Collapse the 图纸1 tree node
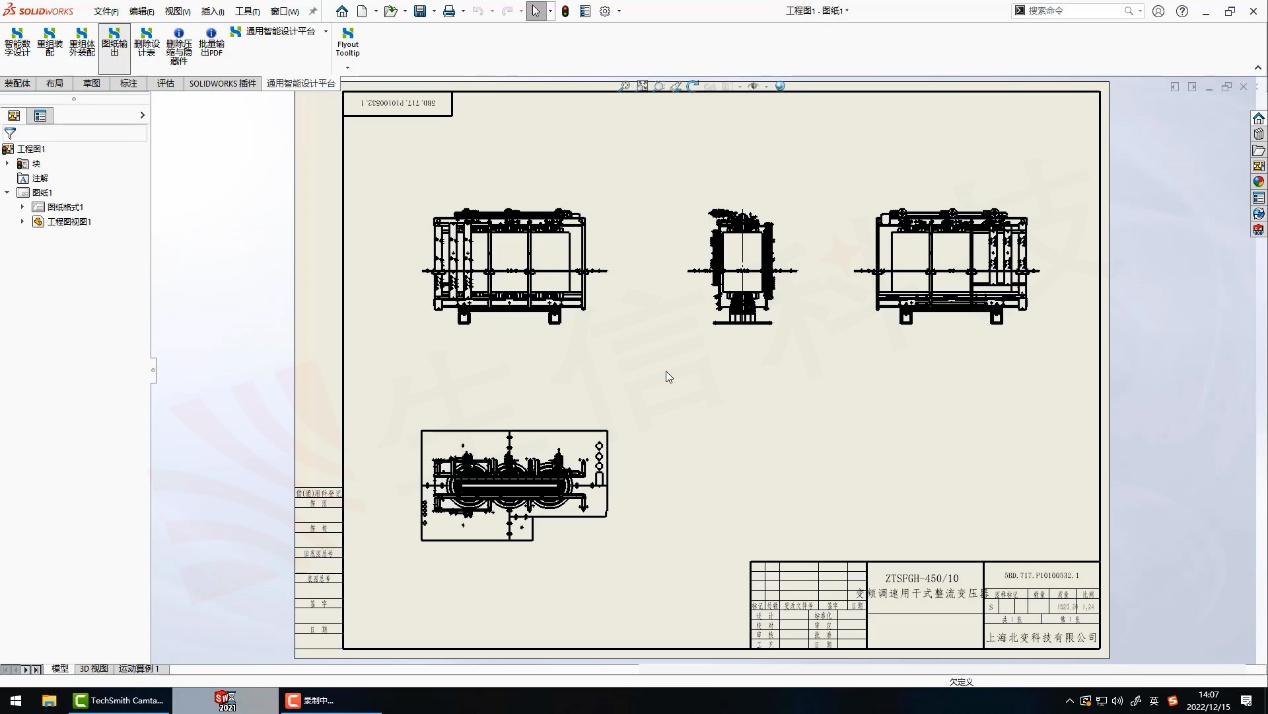The image size is (1268, 714). pyautogui.click(x=7, y=192)
